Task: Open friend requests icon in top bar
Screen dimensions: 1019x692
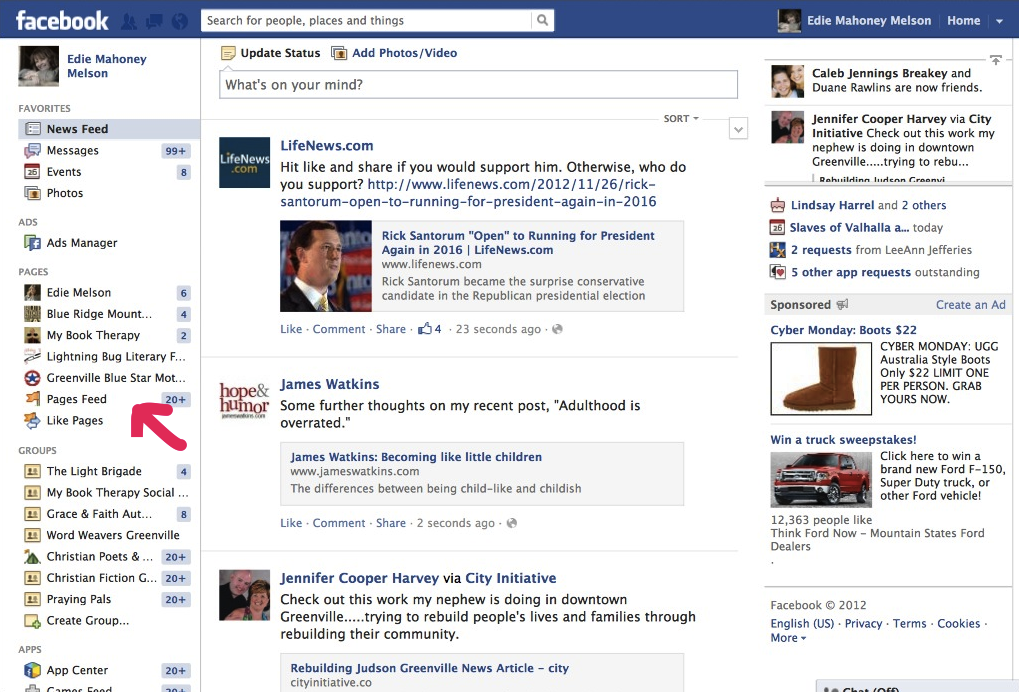Action: 129,21
